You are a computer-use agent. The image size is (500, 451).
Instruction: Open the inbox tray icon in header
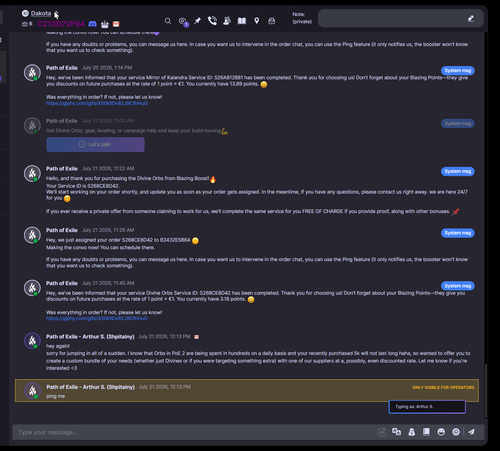point(272,21)
